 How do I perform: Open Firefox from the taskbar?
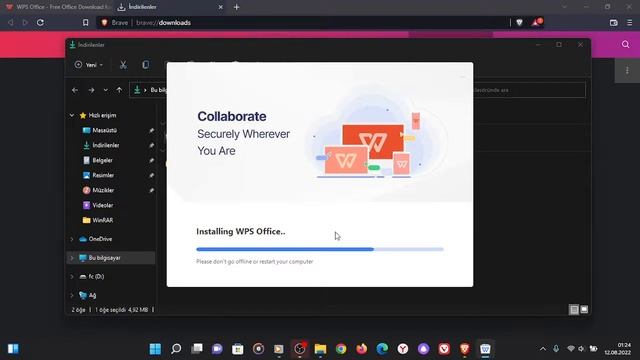[x=361, y=349]
